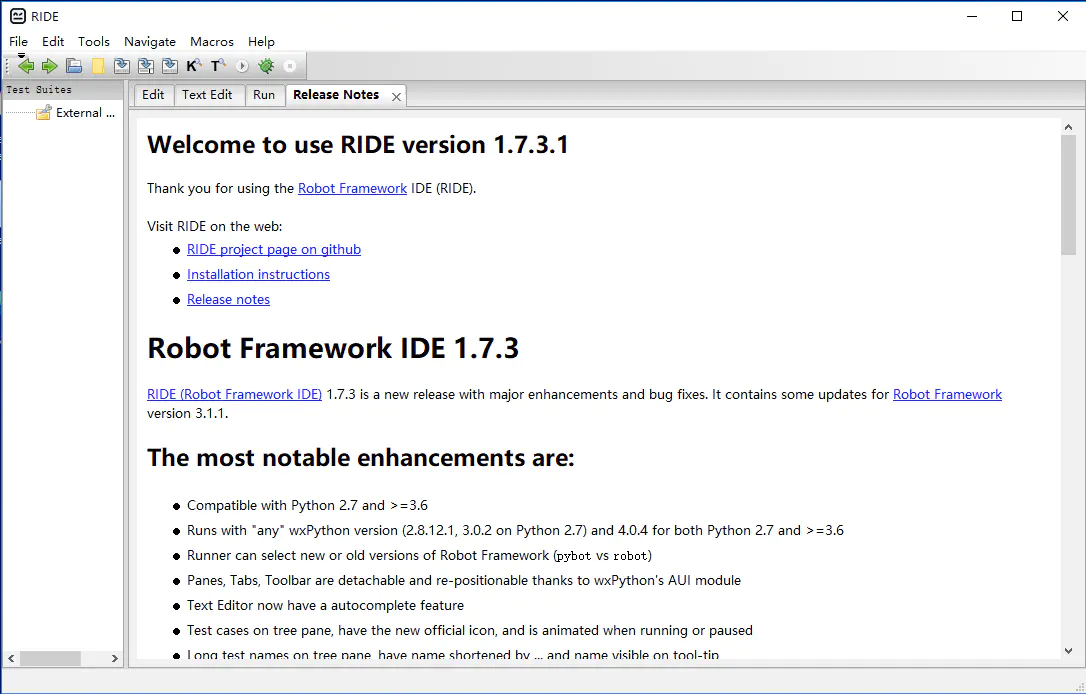Click the green Go Back arrow
This screenshot has height=694, width=1086.
coord(26,66)
